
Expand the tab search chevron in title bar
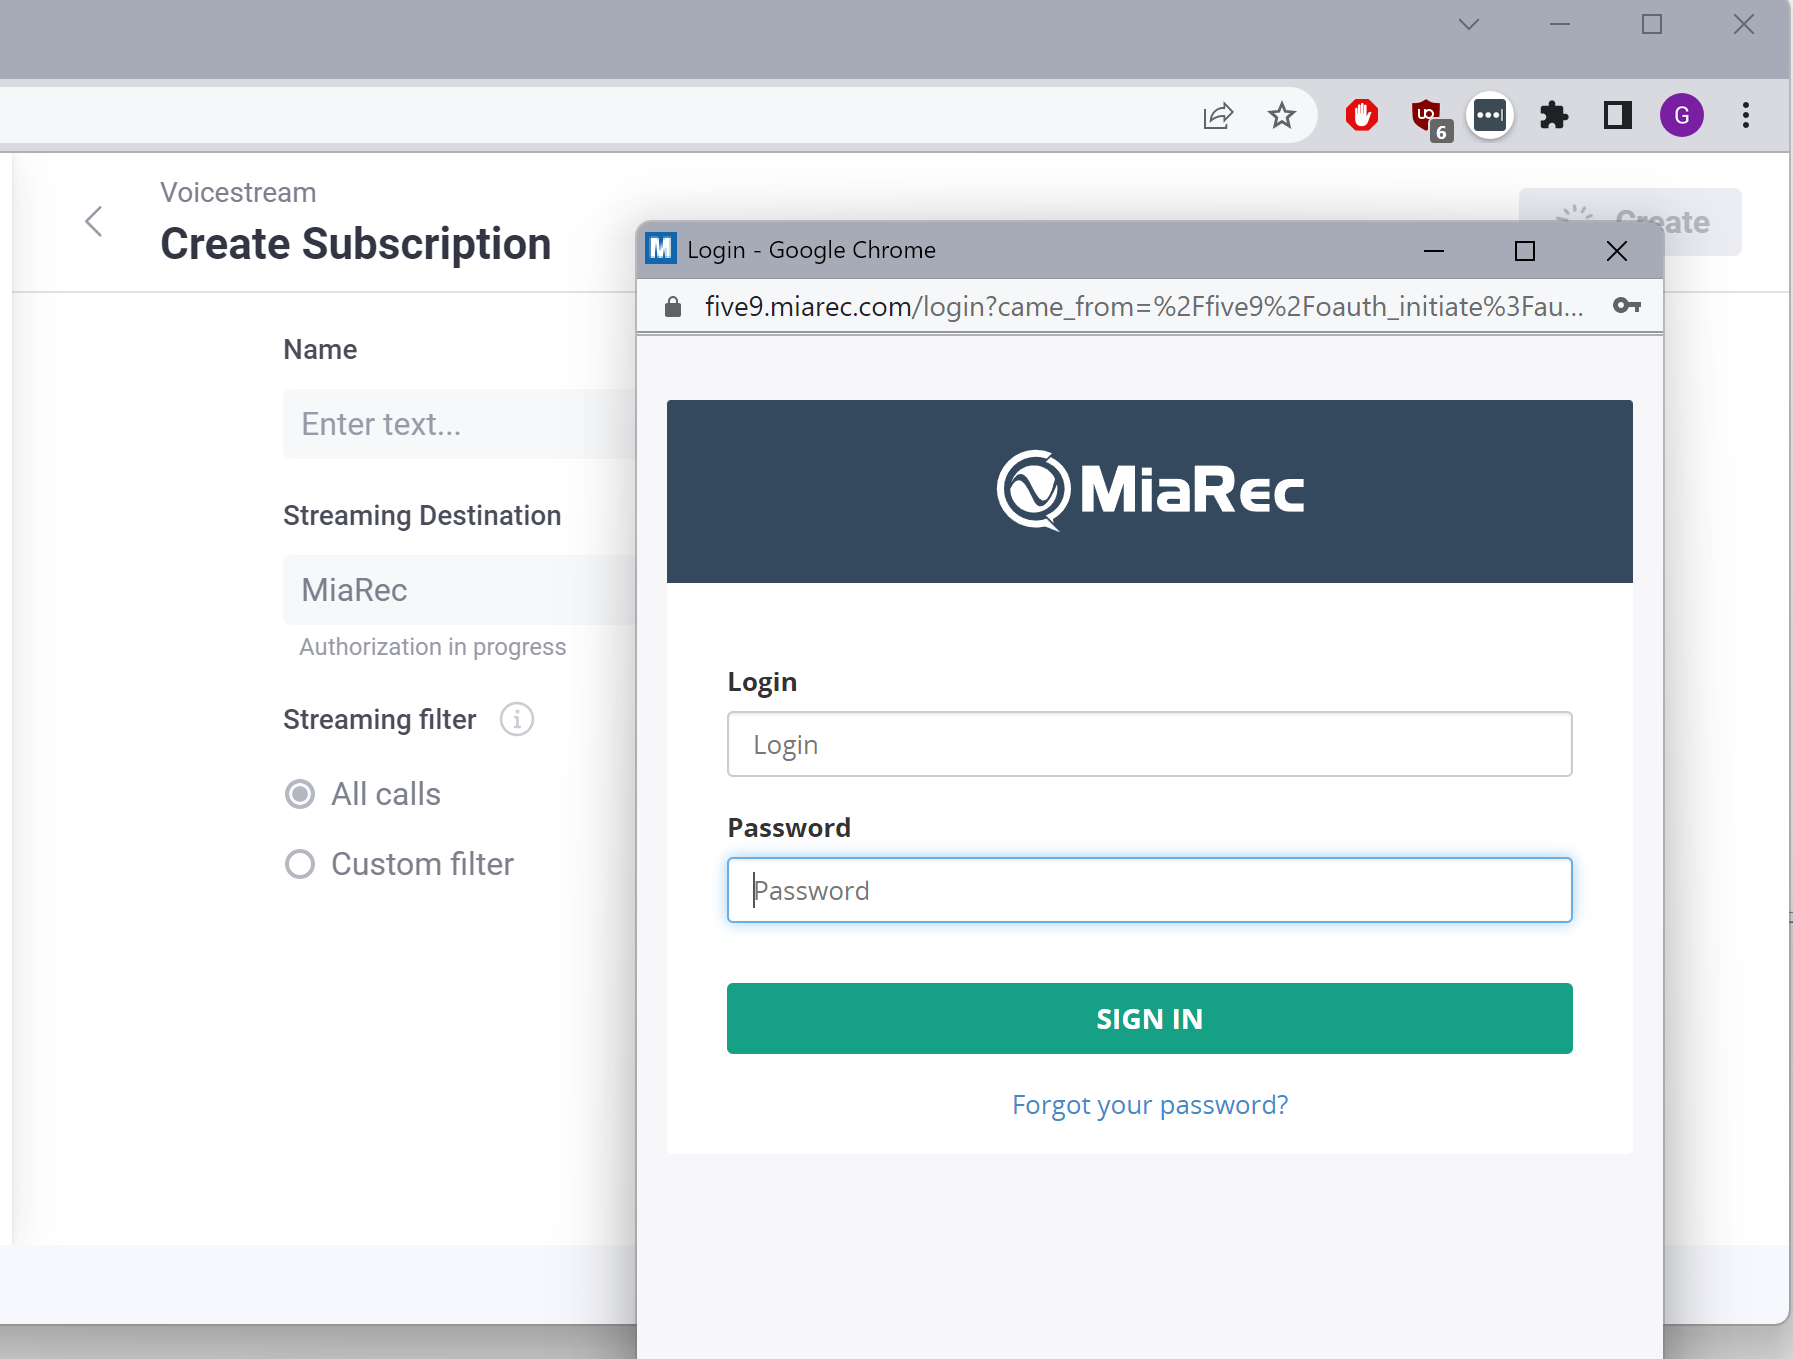pos(1469,25)
